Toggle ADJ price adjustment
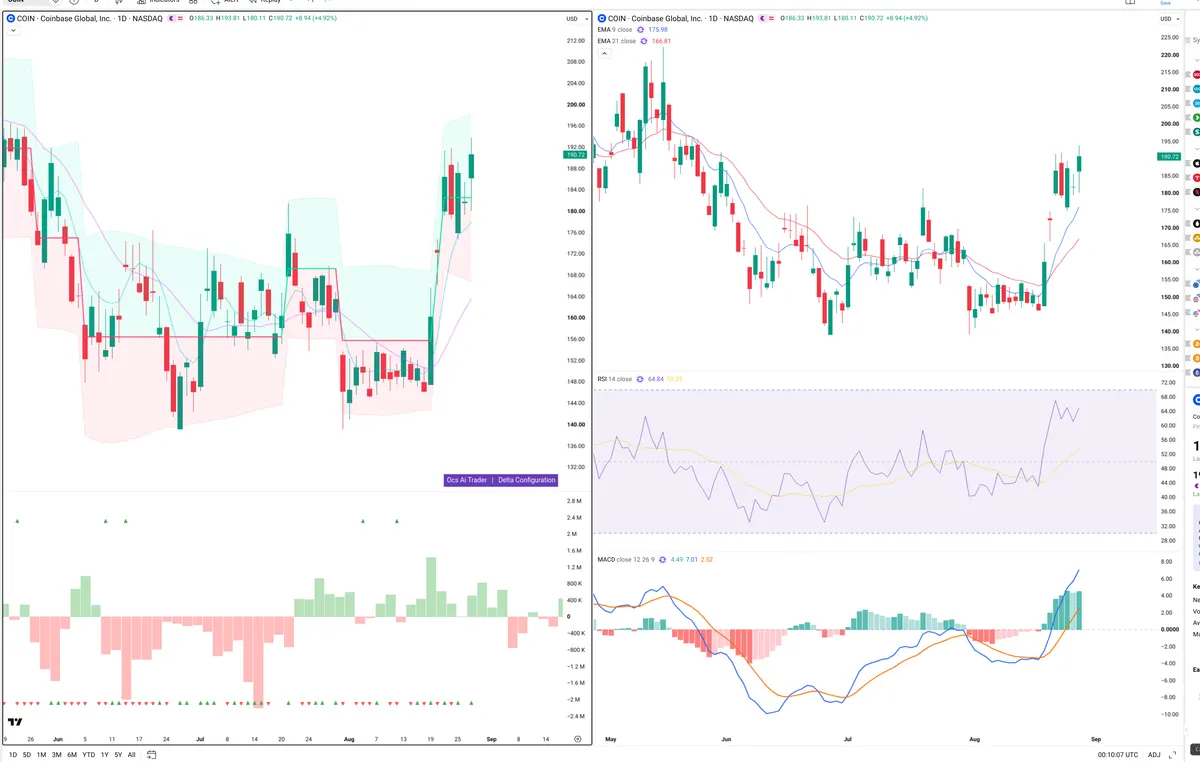 [1154, 754]
